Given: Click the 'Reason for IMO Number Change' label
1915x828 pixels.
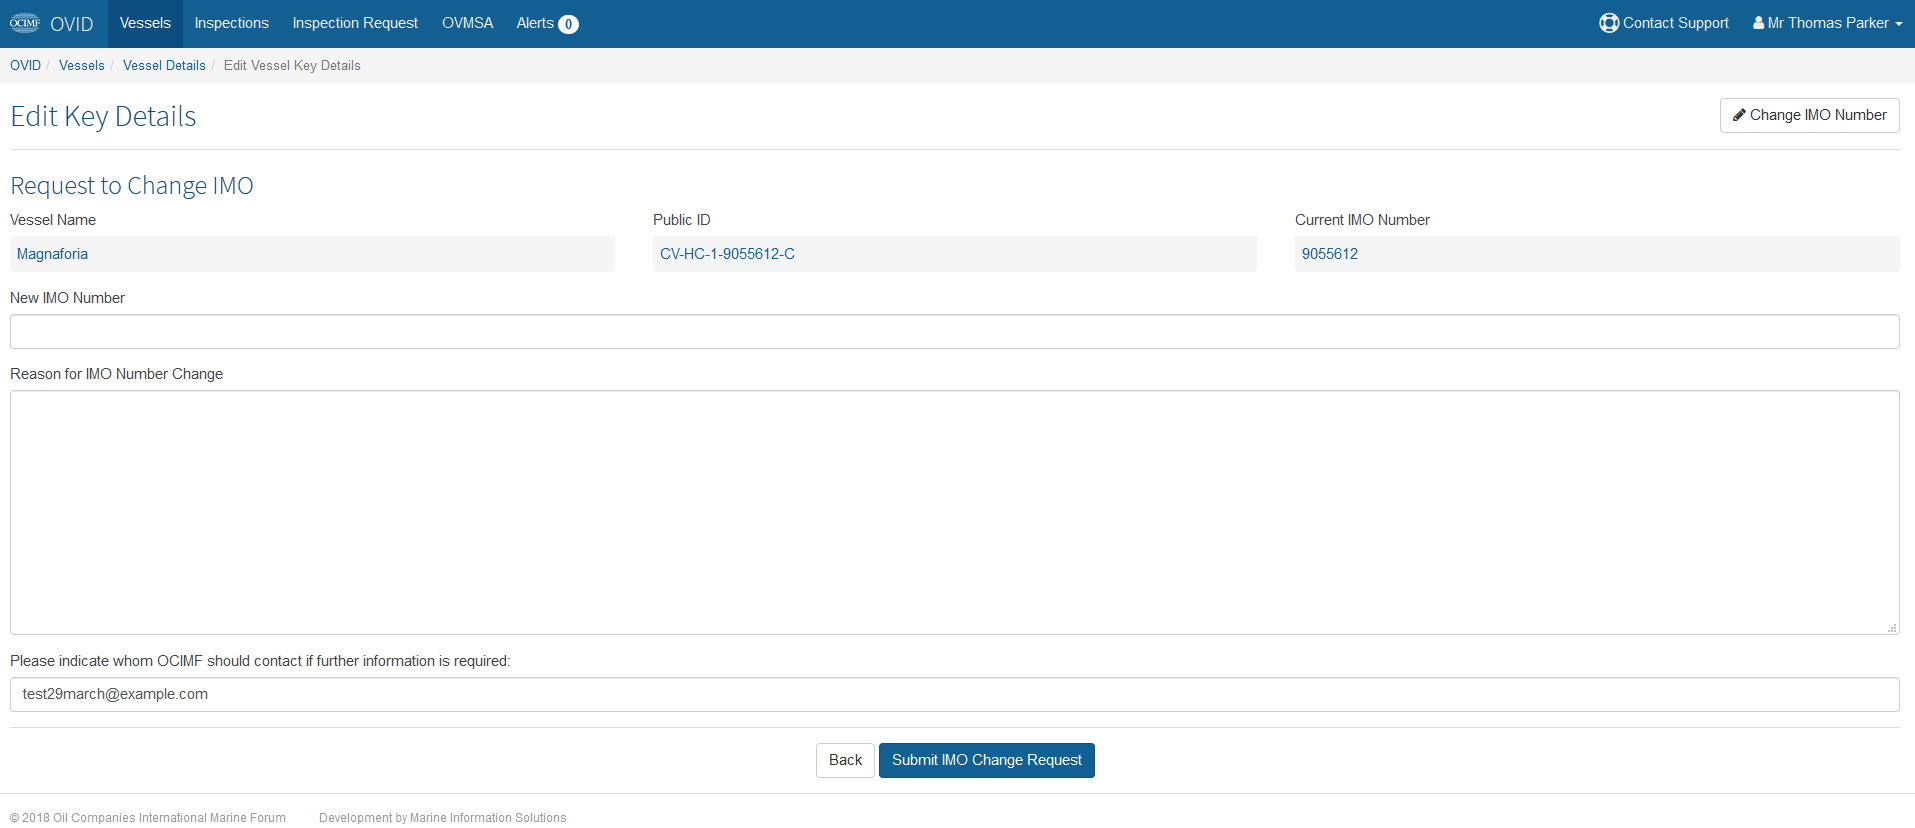Looking at the screenshot, I should coord(116,374).
